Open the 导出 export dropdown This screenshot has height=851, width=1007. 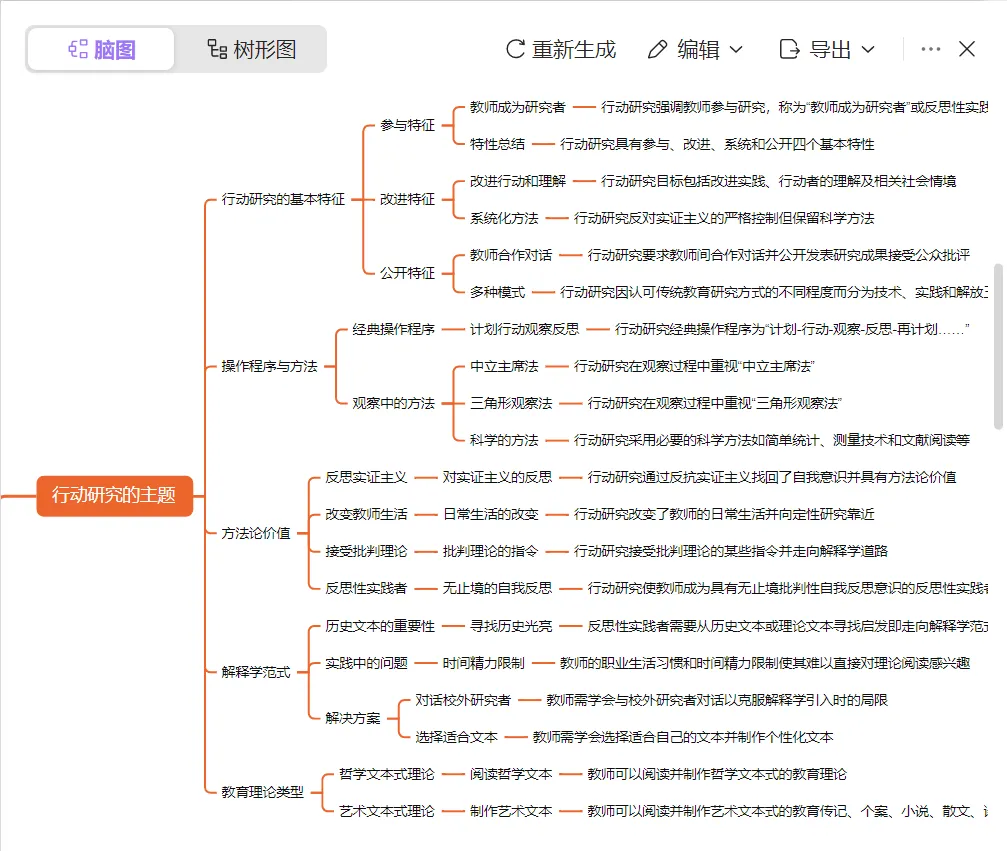click(827, 49)
